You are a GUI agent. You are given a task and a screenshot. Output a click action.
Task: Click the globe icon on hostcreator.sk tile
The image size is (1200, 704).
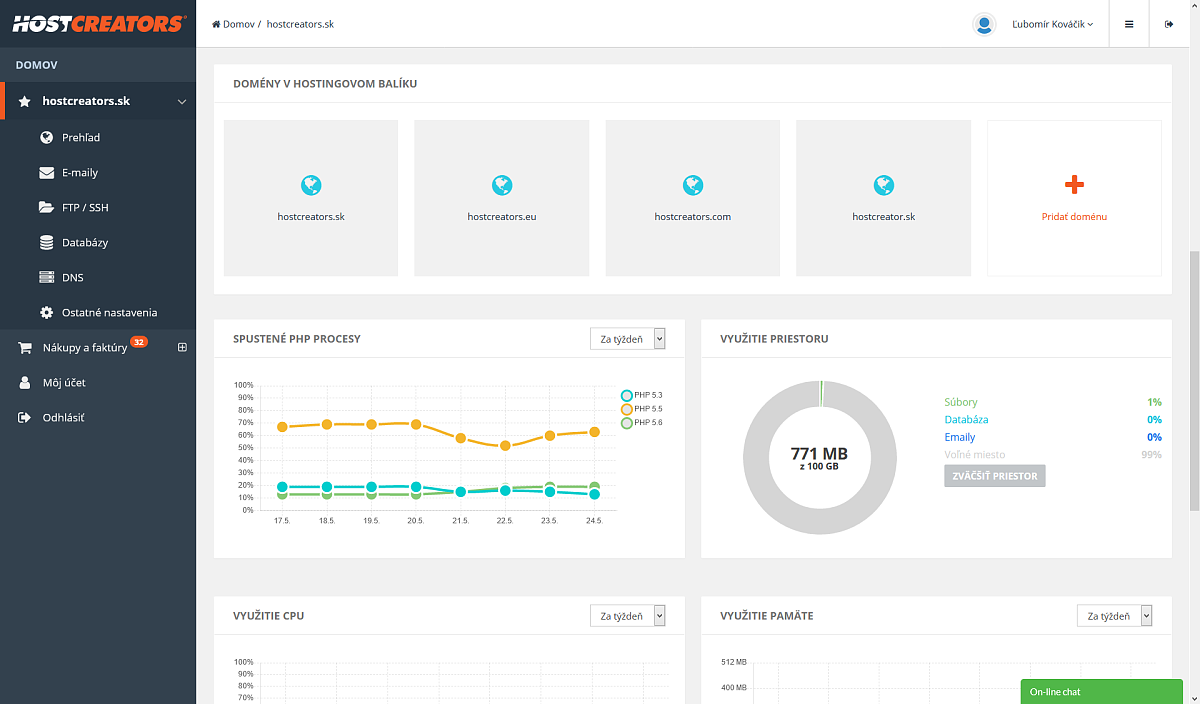pos(884,185)
